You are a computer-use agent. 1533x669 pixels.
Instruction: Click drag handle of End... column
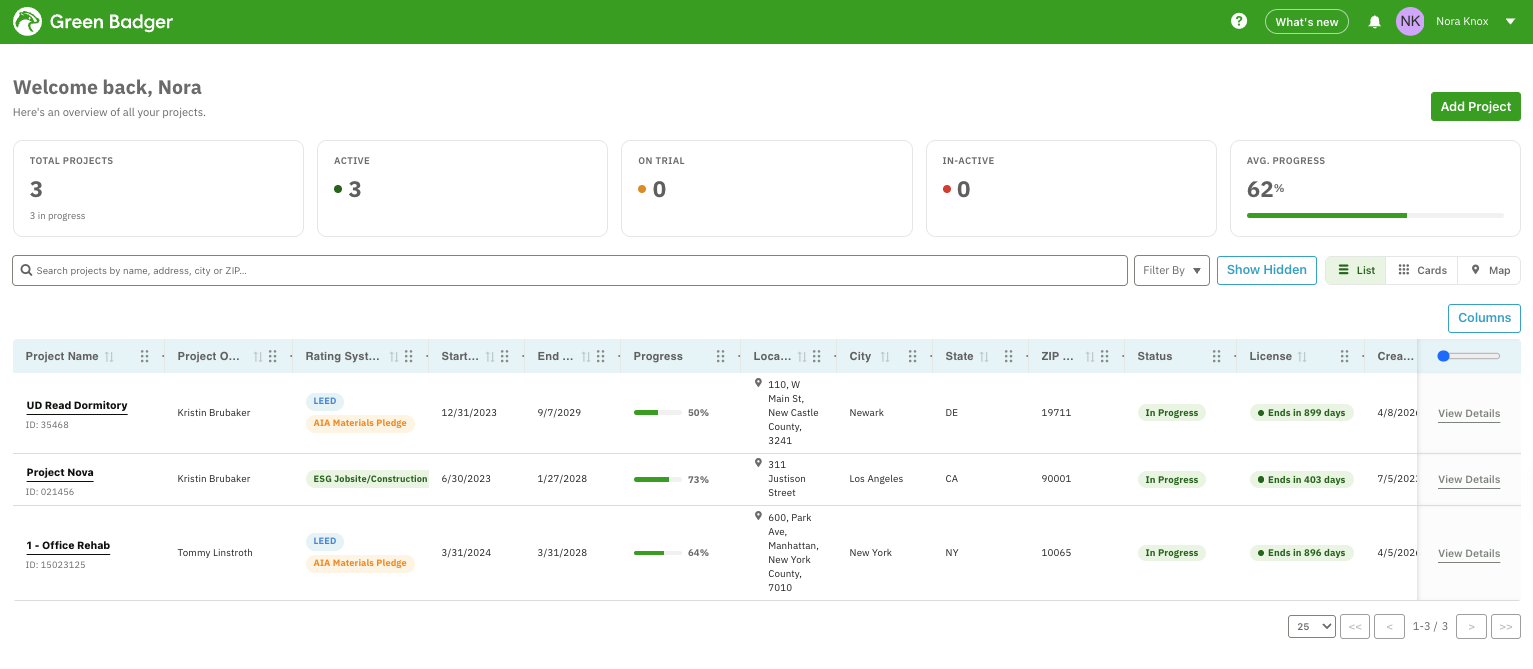click(601, 356)
